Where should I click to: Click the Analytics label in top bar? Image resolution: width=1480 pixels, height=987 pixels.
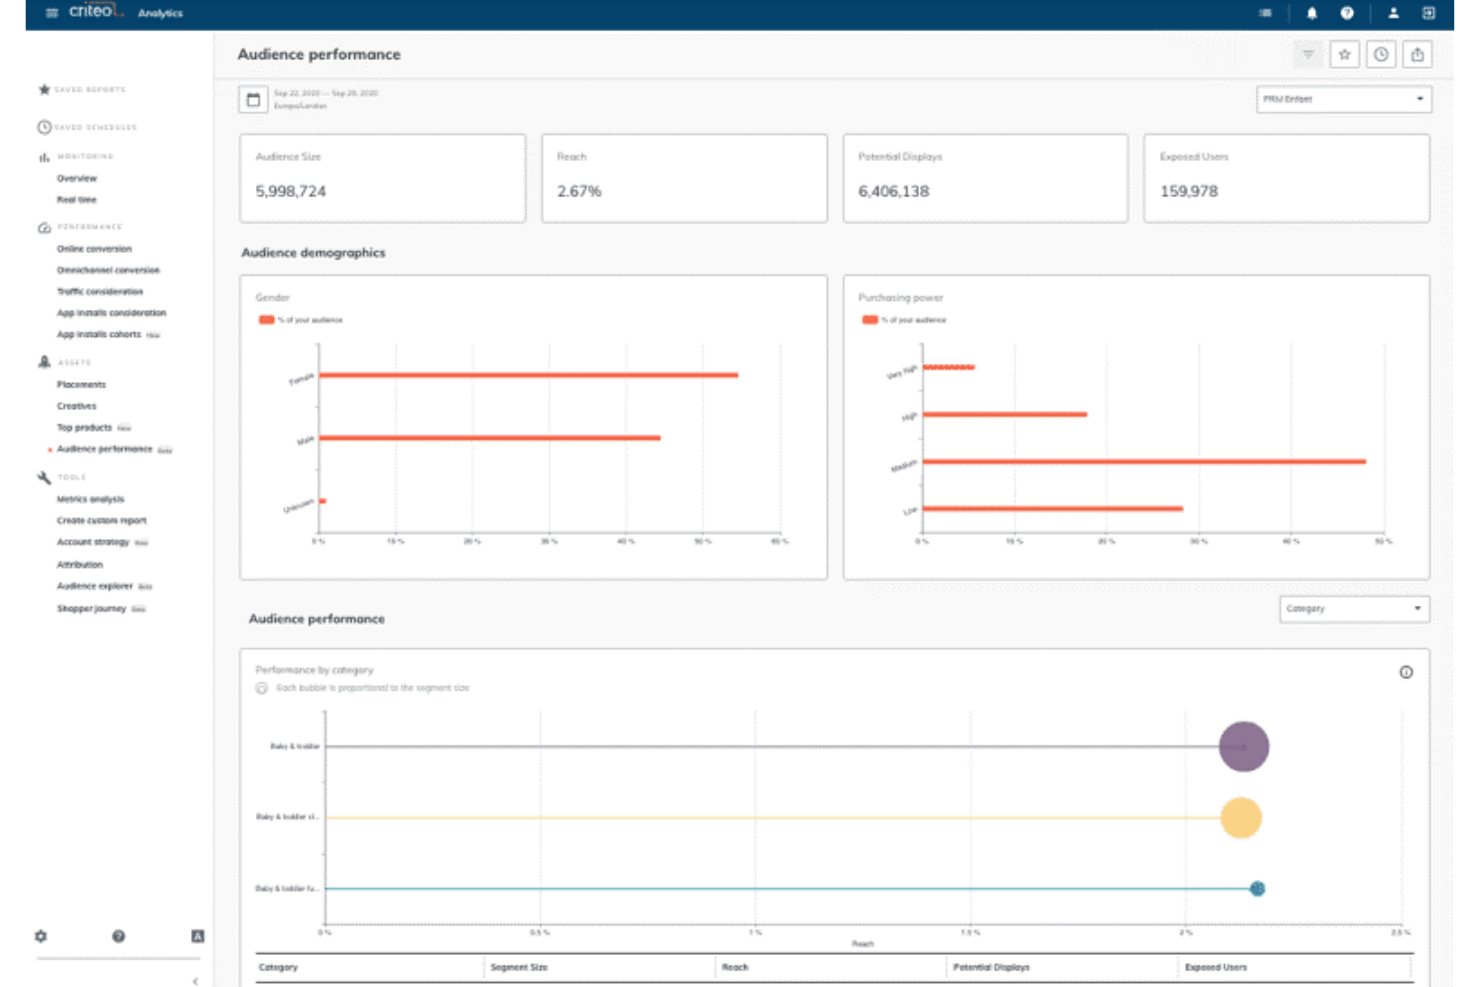[160, 14]
